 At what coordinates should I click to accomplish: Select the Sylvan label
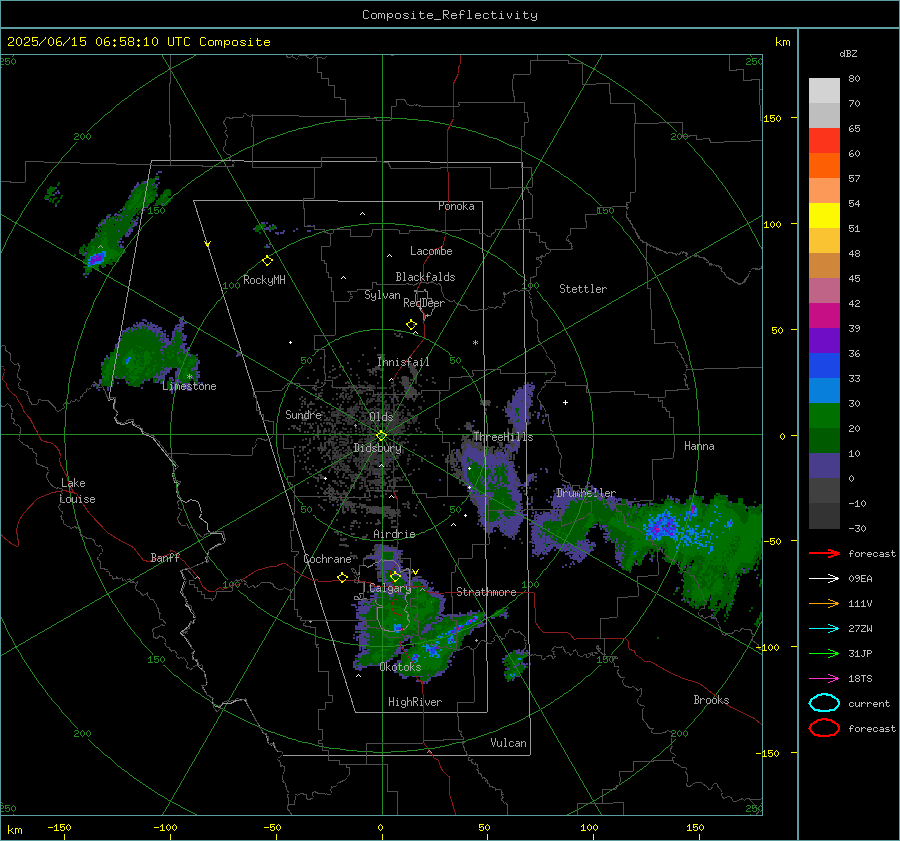pyautogui.click(x=382, y=295)
